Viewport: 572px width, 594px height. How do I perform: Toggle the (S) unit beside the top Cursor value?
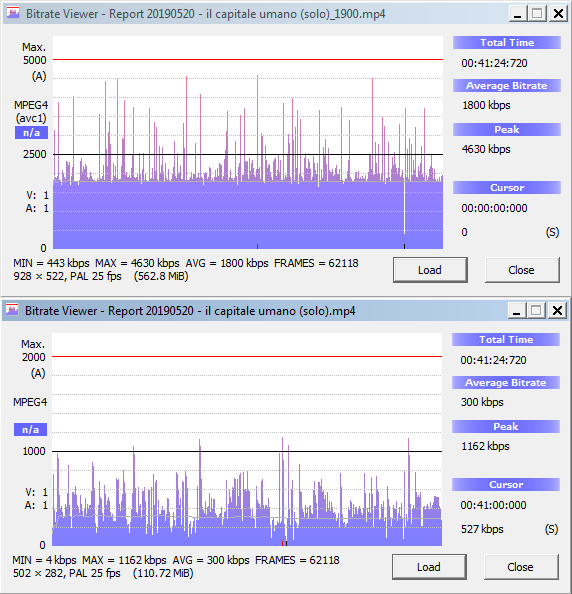click(x=552, y=232)
